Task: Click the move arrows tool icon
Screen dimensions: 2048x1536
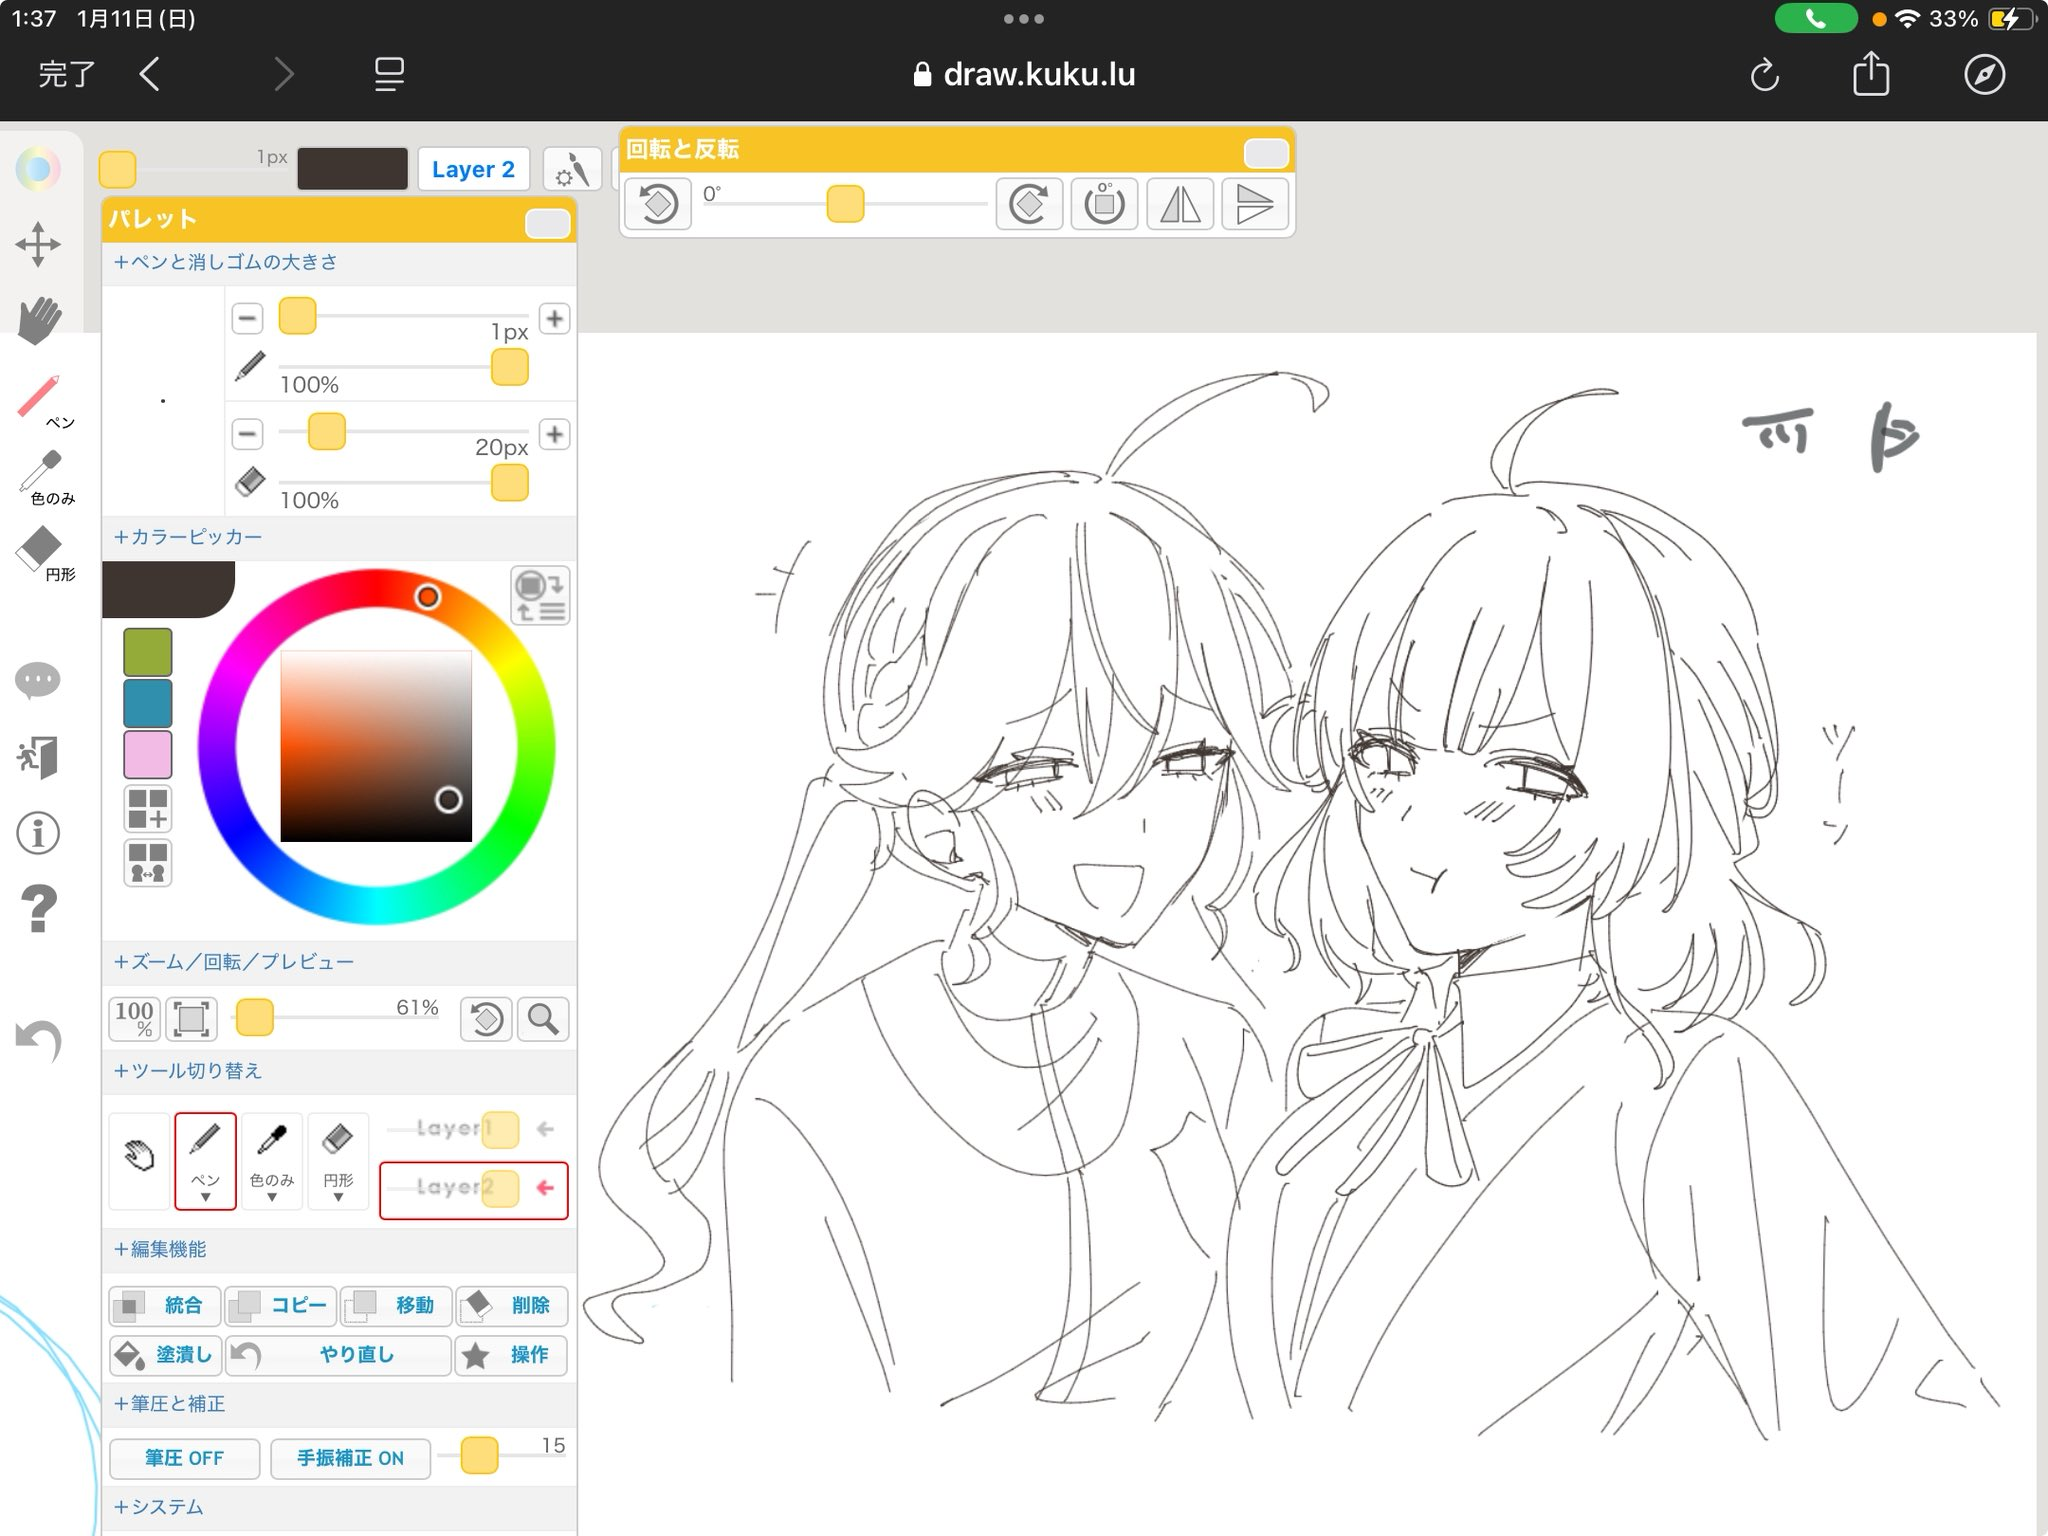Action: click(38, 244)
